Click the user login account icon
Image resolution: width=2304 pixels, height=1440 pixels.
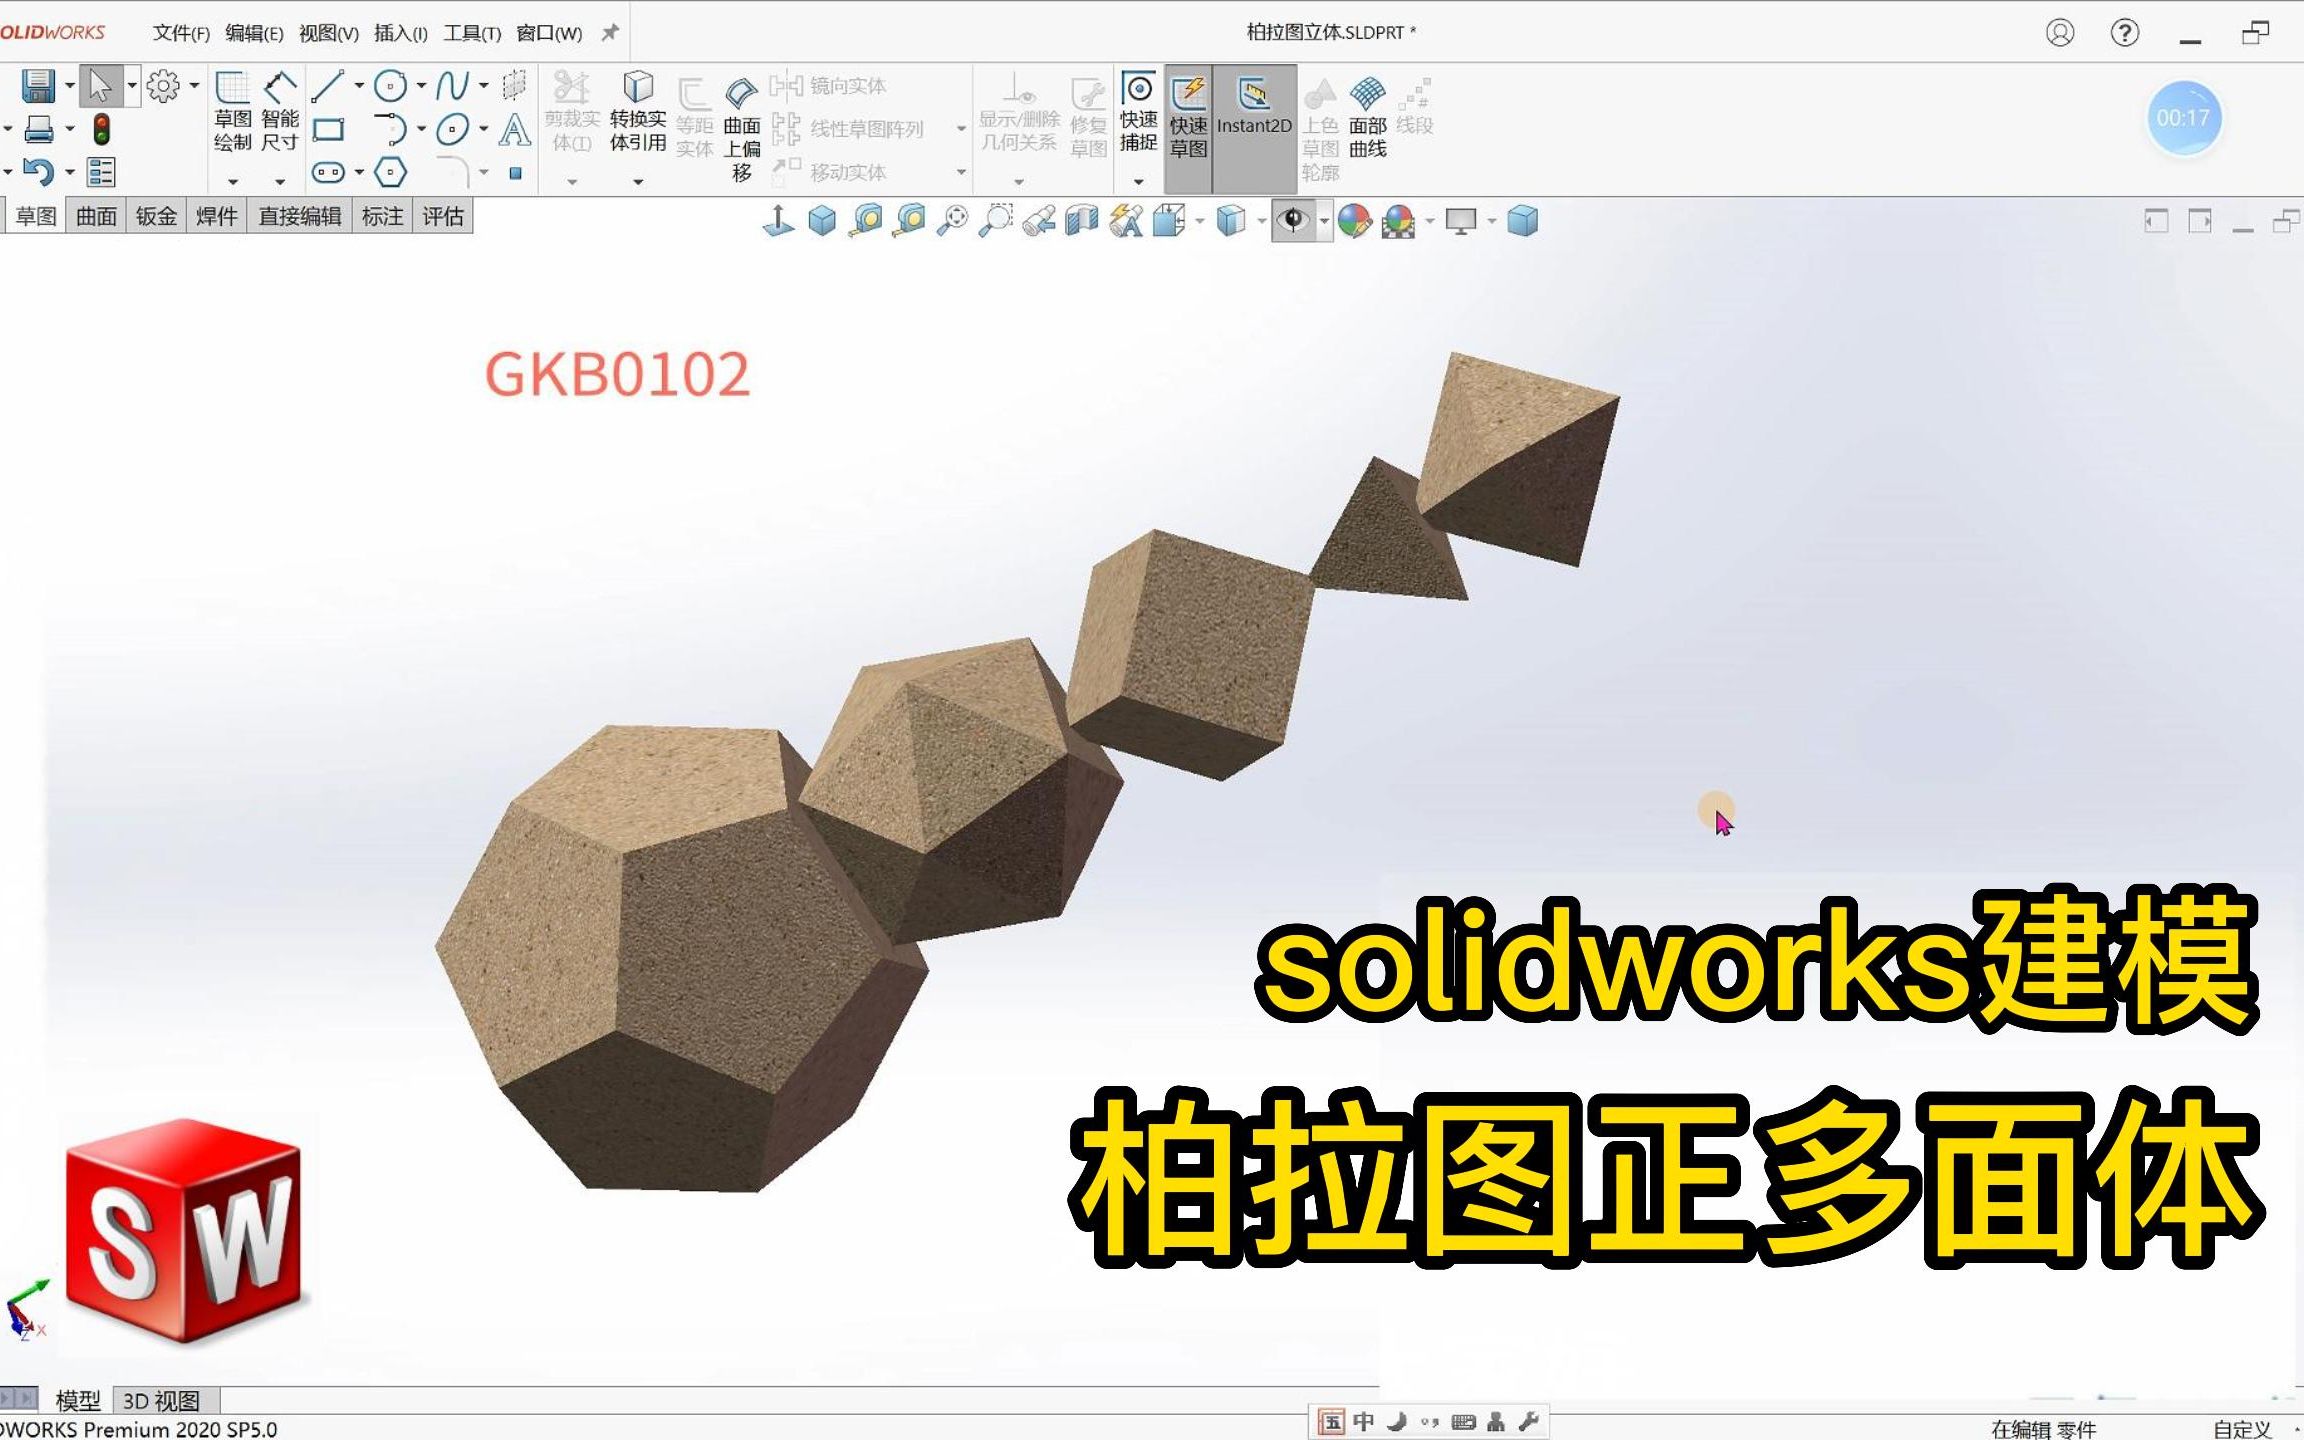[x=2060, y=33]
